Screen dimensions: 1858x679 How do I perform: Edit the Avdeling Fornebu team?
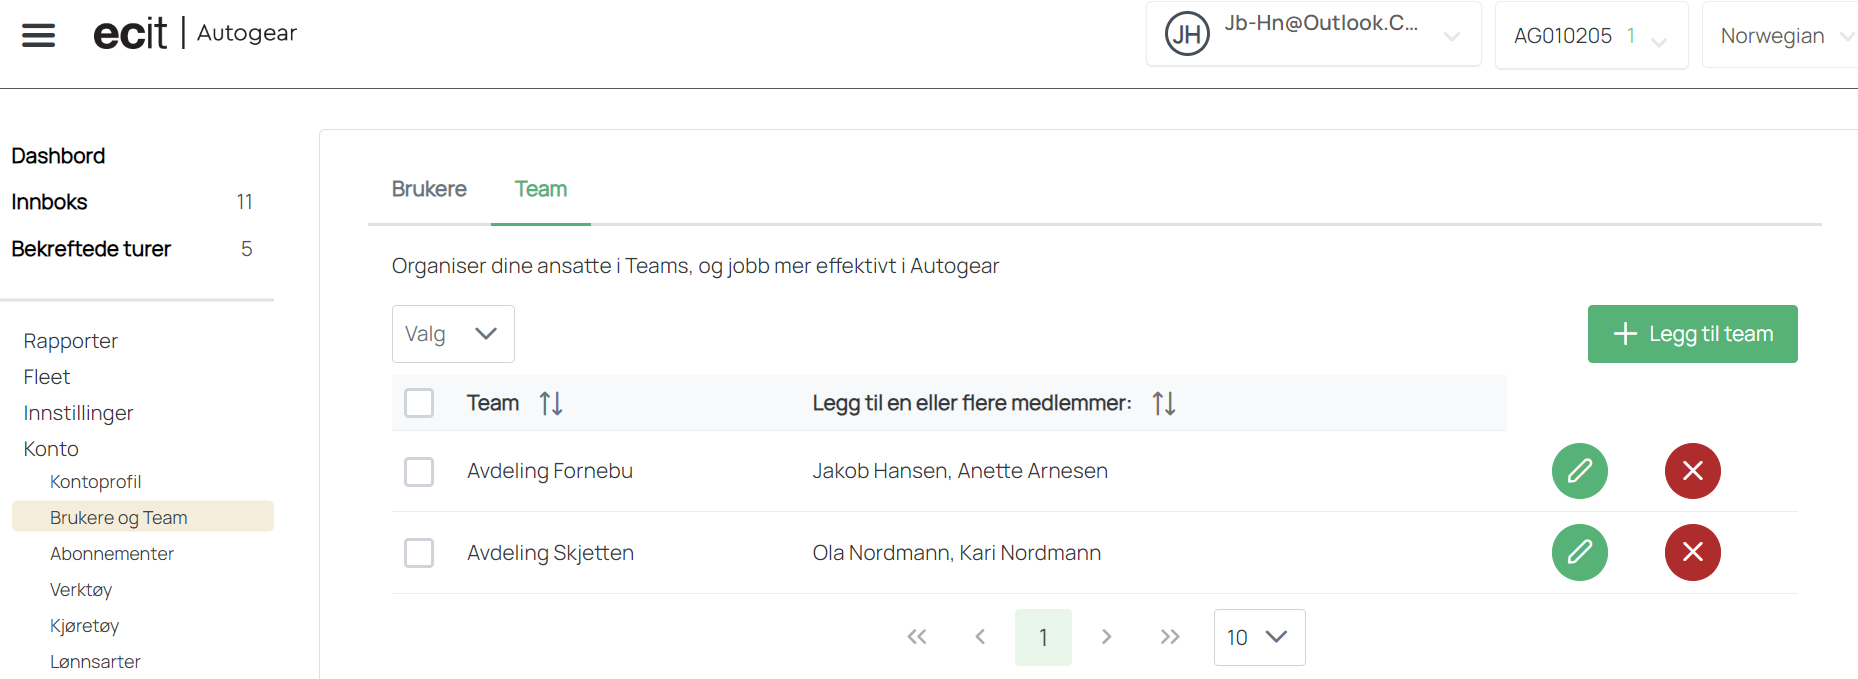[x=1579, y=471]
